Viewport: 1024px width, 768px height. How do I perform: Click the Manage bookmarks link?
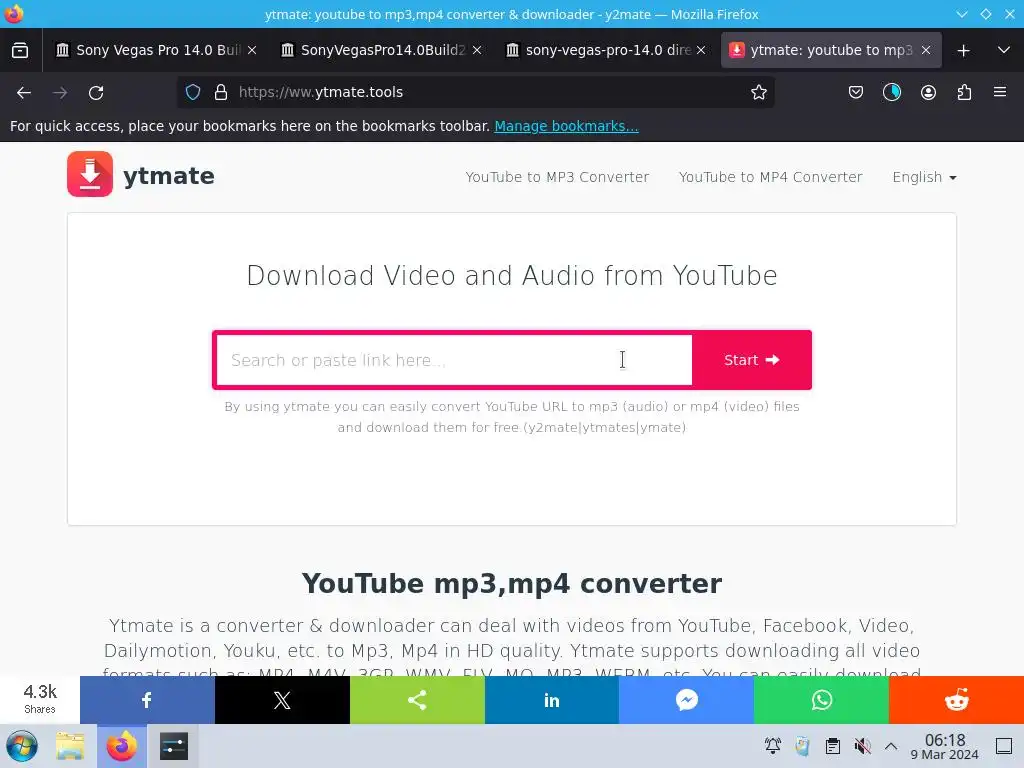tap(566, 126)
